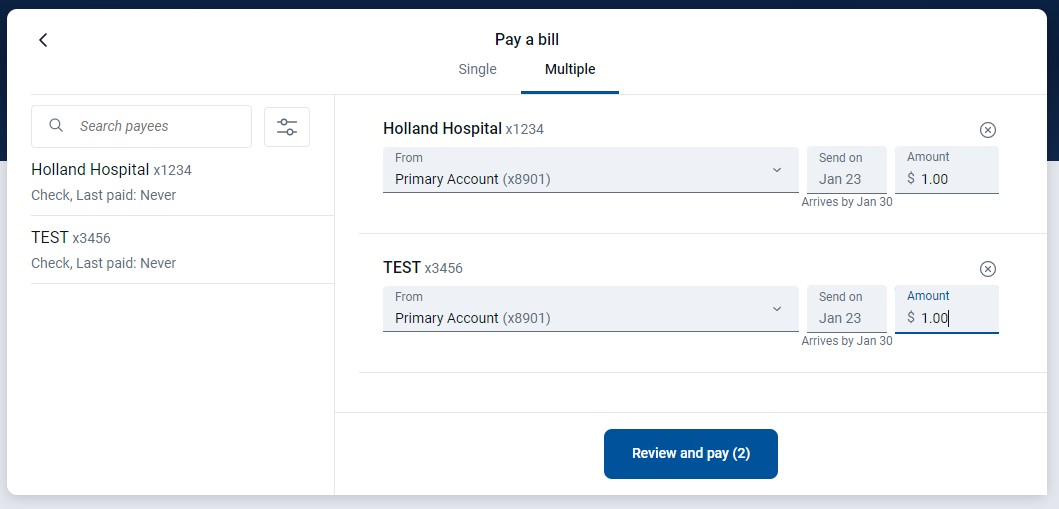Click the magnifier icon in search payees
Screen dimensions: 1059x509
coord(57,126)
